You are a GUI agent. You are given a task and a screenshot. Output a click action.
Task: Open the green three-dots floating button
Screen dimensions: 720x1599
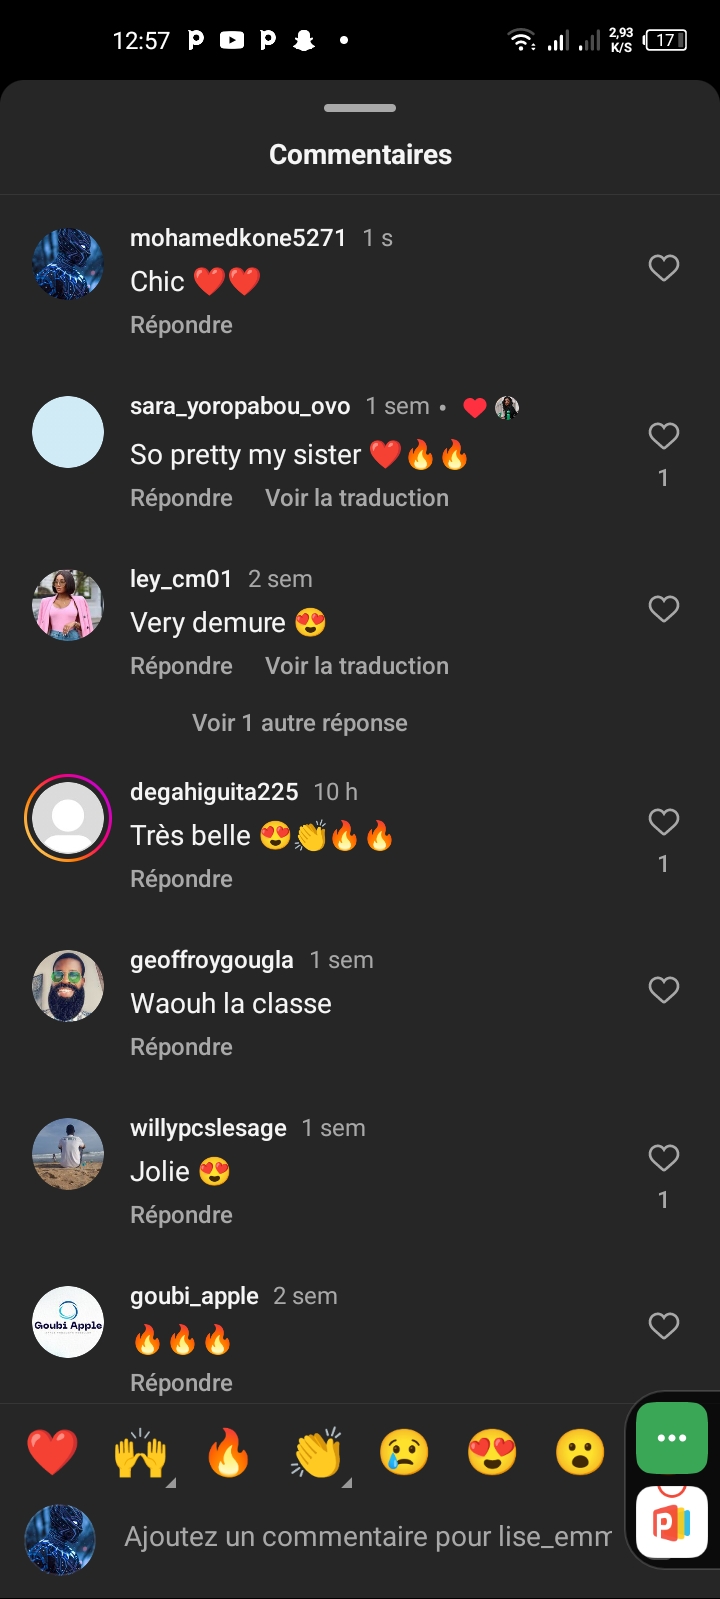(x=671, y=1438)
